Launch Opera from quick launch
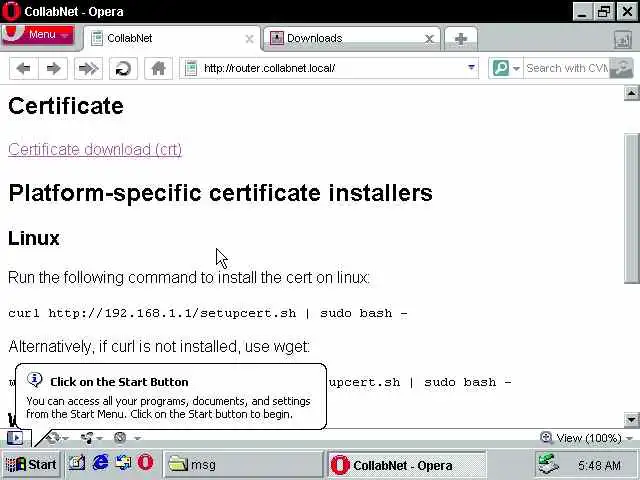Viewport: 640px width, 480px height. tap(145, 463)
